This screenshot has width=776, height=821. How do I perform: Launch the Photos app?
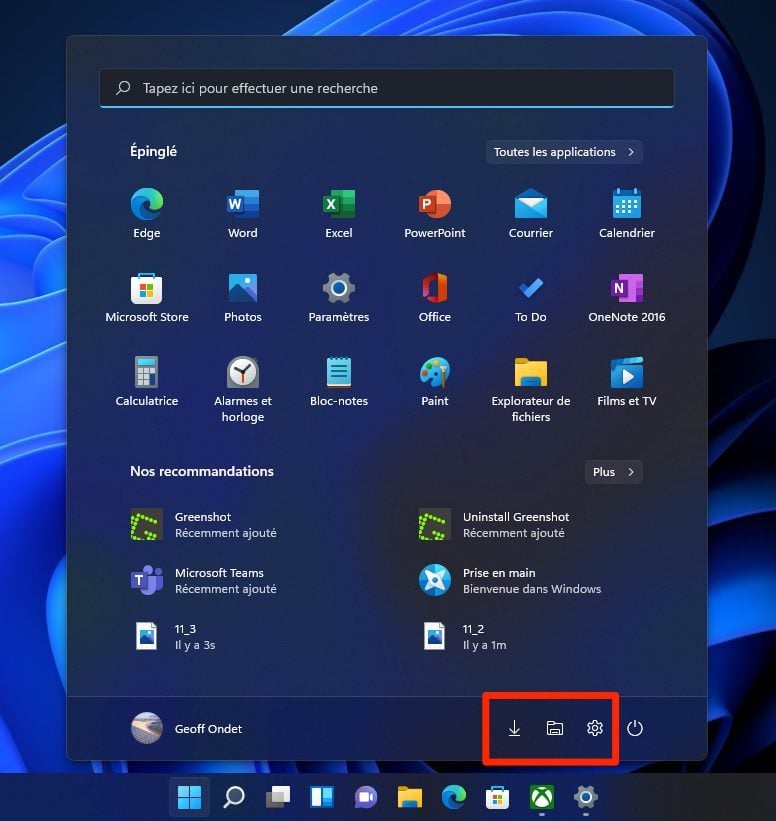[242, 297]
